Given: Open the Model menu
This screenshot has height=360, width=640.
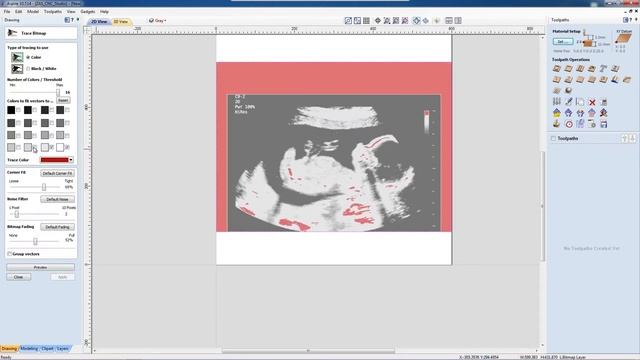Looking at the screenshot, I should coord(33,12).
